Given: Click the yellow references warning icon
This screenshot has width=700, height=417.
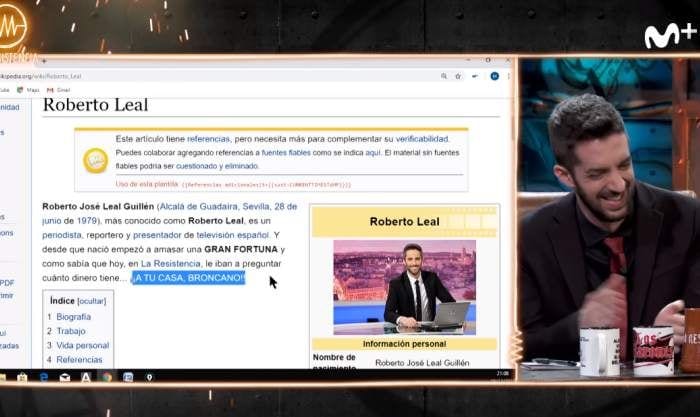Looking at the screenshot, I should (x=96, y=160).
